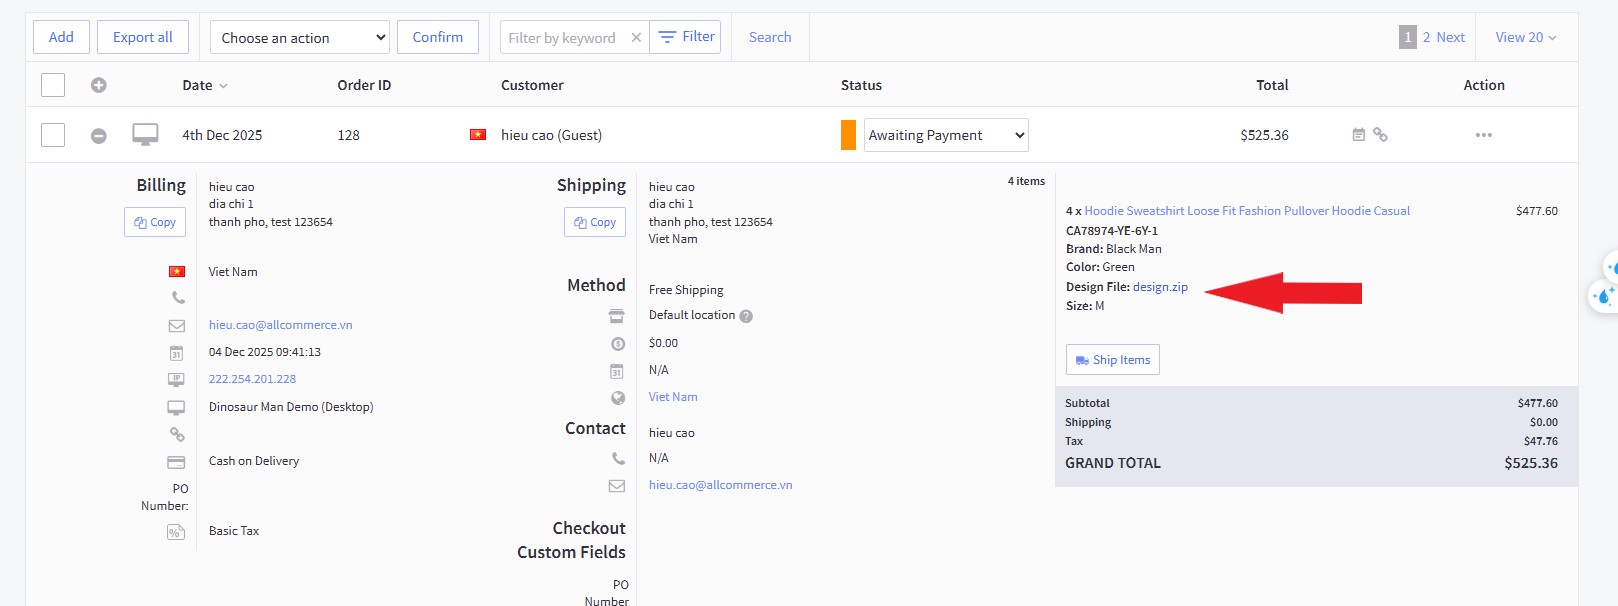Open the Choose an action dropdown
Image resolution: width=1618 pixels, height=606 pixels.
tap(300, 38)
